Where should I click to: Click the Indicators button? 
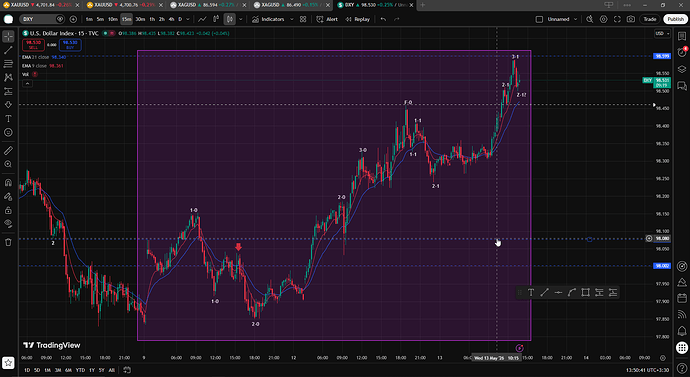coord(268,19)
